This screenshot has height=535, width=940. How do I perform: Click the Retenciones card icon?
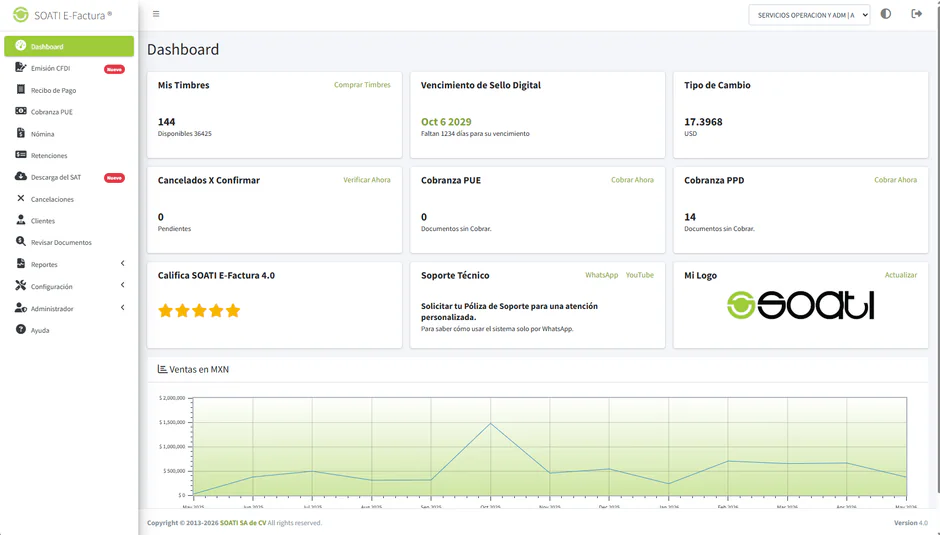point(20,155)
